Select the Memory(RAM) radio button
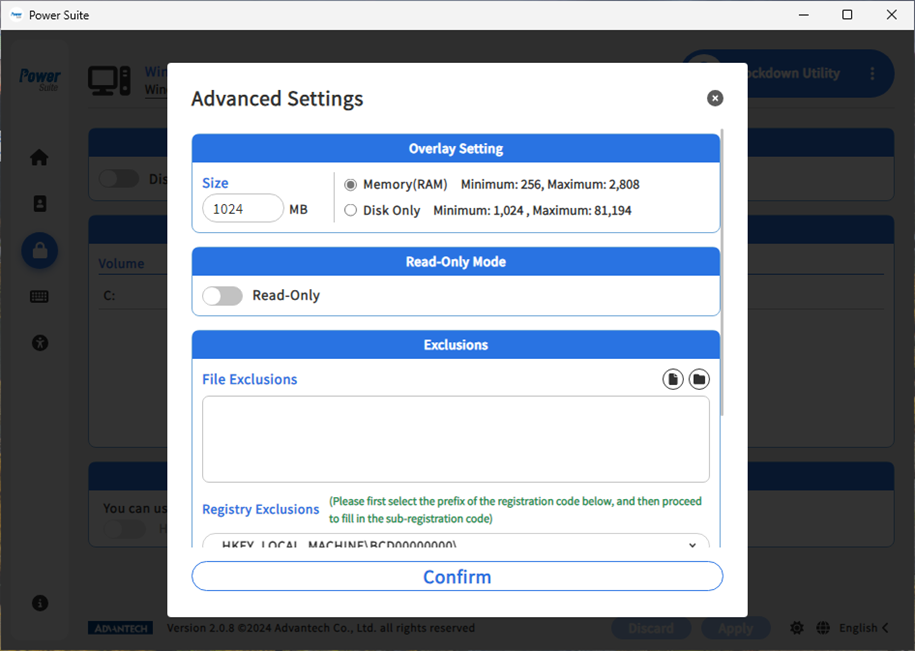915x651 pixels. pos(351,184)
